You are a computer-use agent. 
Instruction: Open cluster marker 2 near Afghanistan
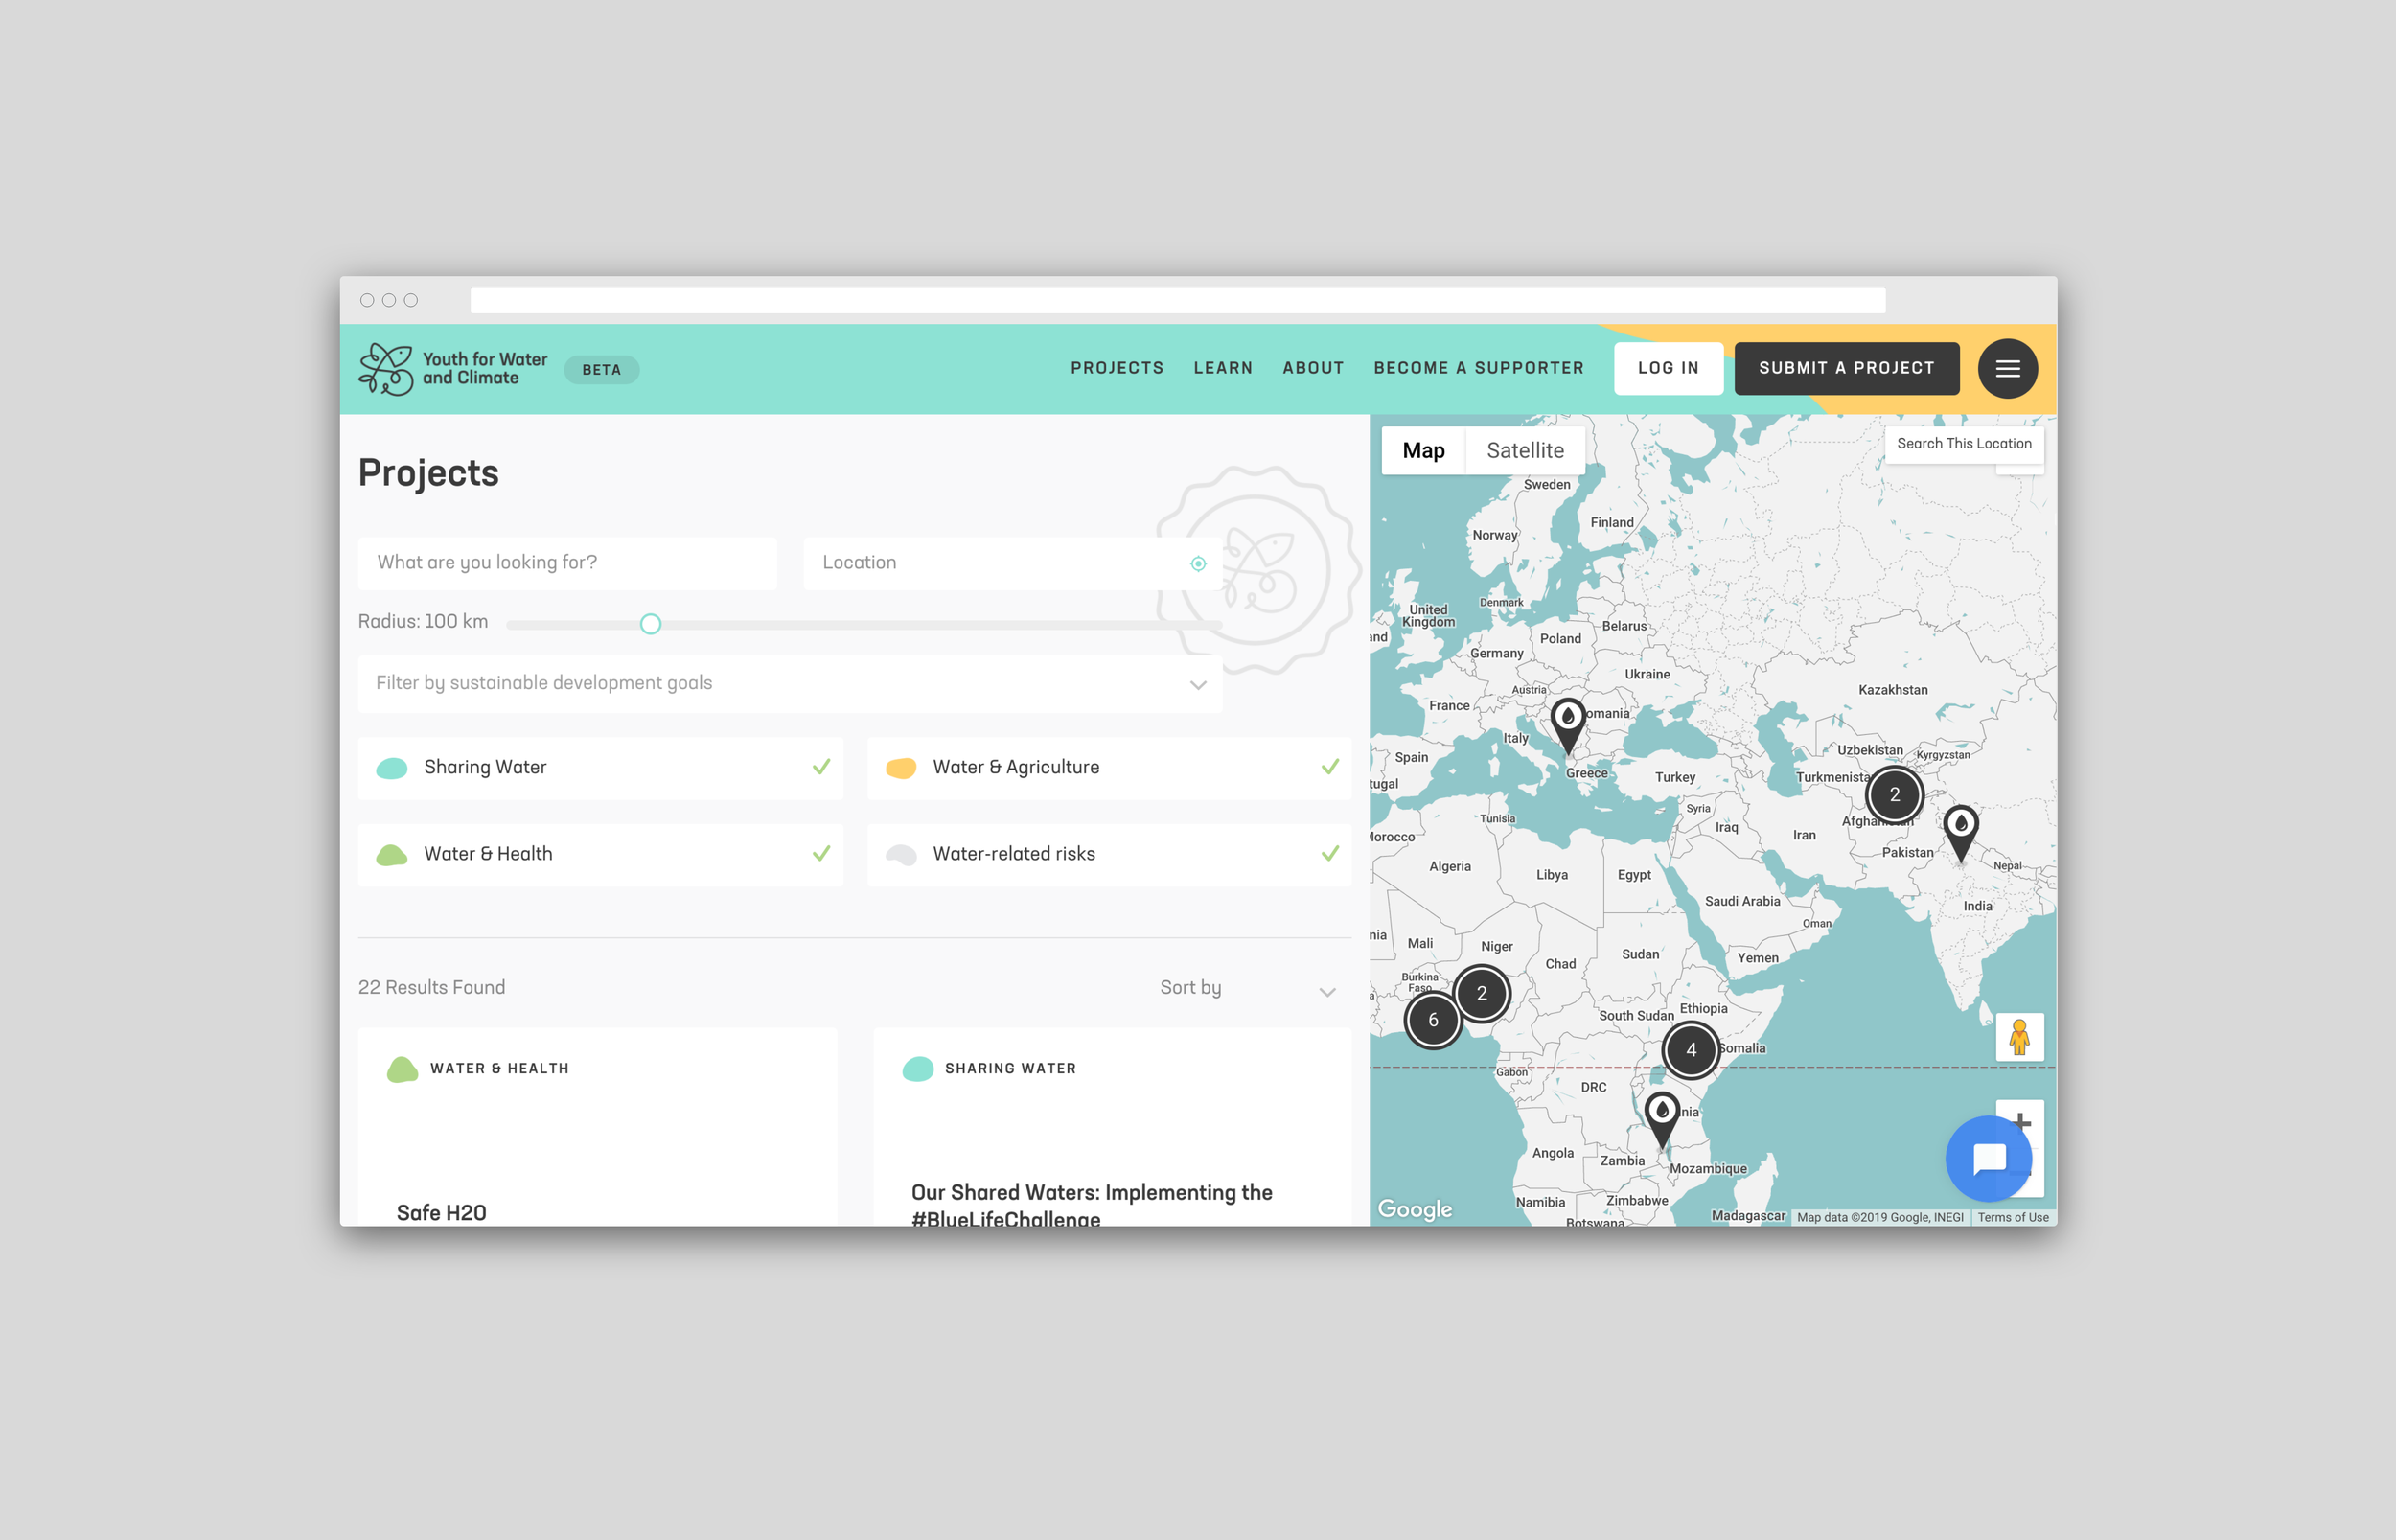1894,795
